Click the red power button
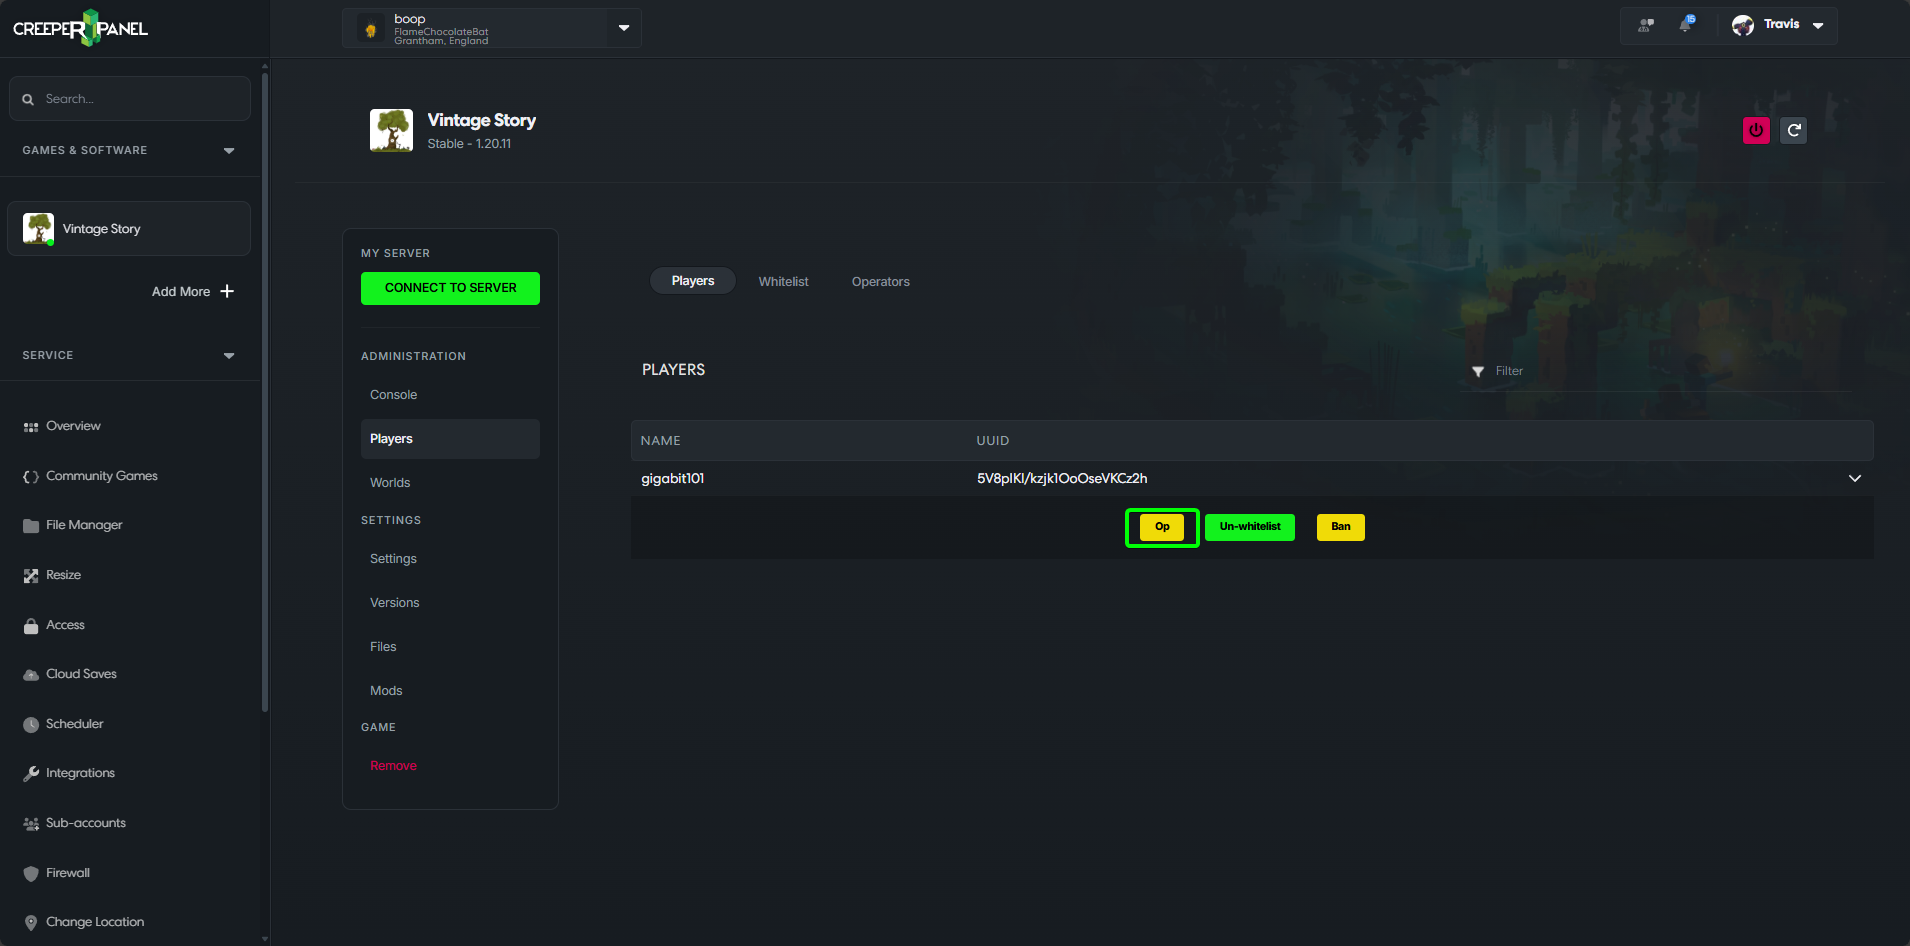Image resolution: width=1910 pixels, height=946 pixels. coord(1756,130)
